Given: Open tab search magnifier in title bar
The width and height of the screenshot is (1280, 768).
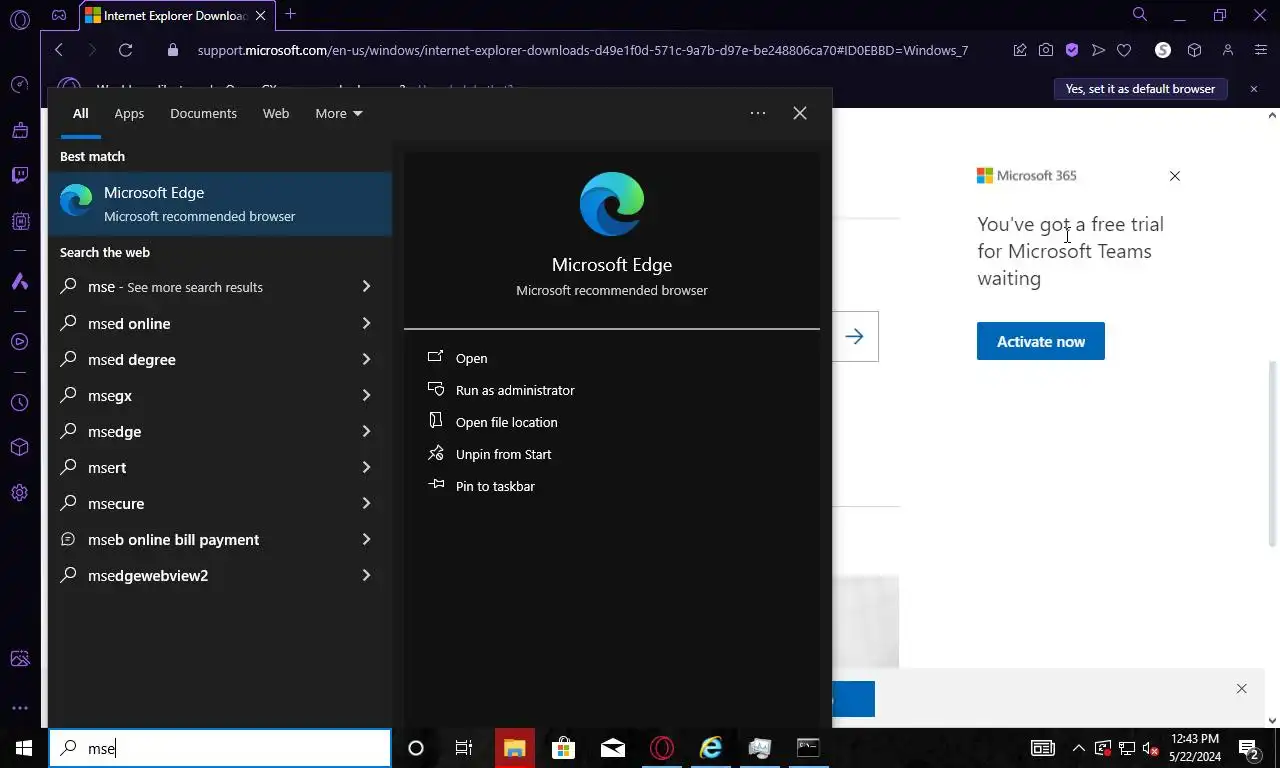Looking at the screenshot, I should coord(1140,14).
